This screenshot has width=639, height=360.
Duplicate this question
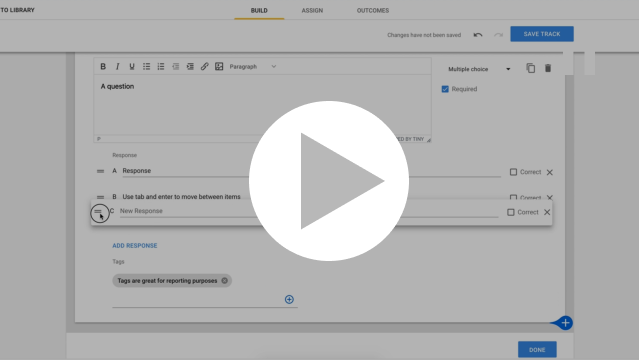pos(530,68)
